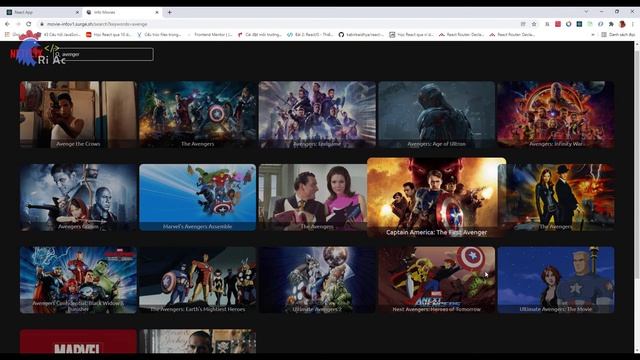Viewport: 640px width, 360px height.
Task: Click the Netflix-style logo in page header
Action: coord(26,53)
